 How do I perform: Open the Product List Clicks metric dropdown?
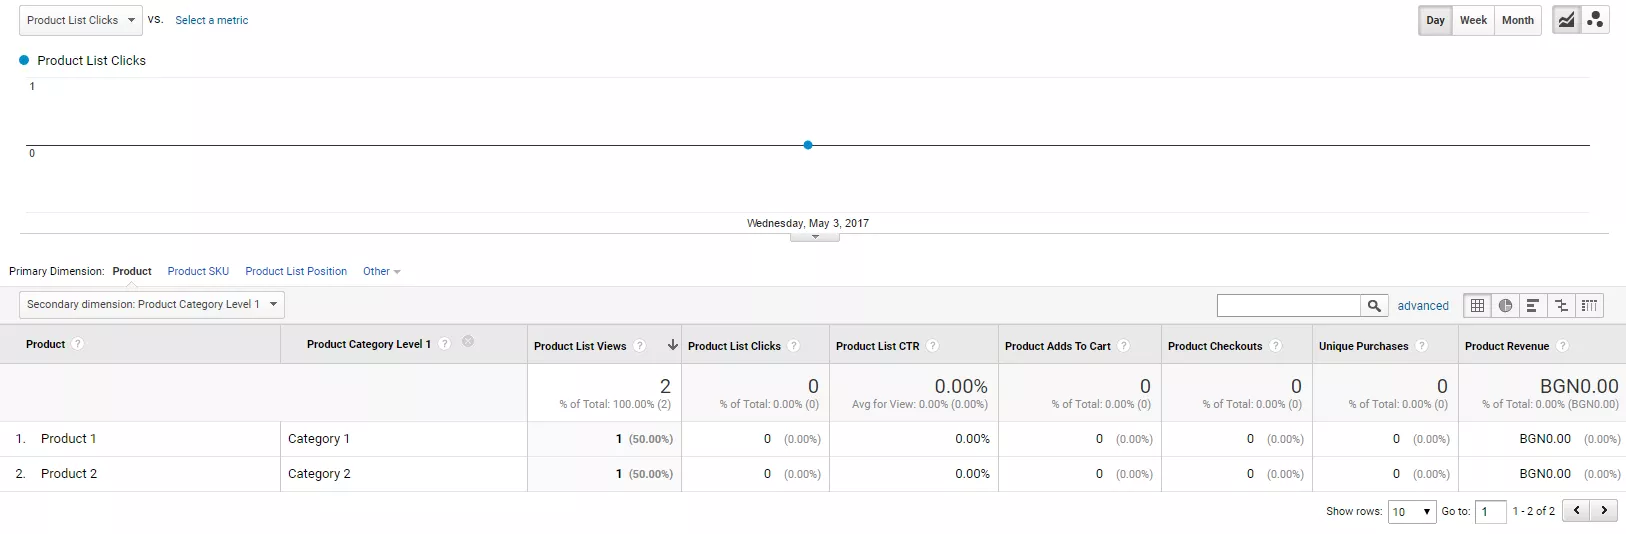(x=81, y=20)
